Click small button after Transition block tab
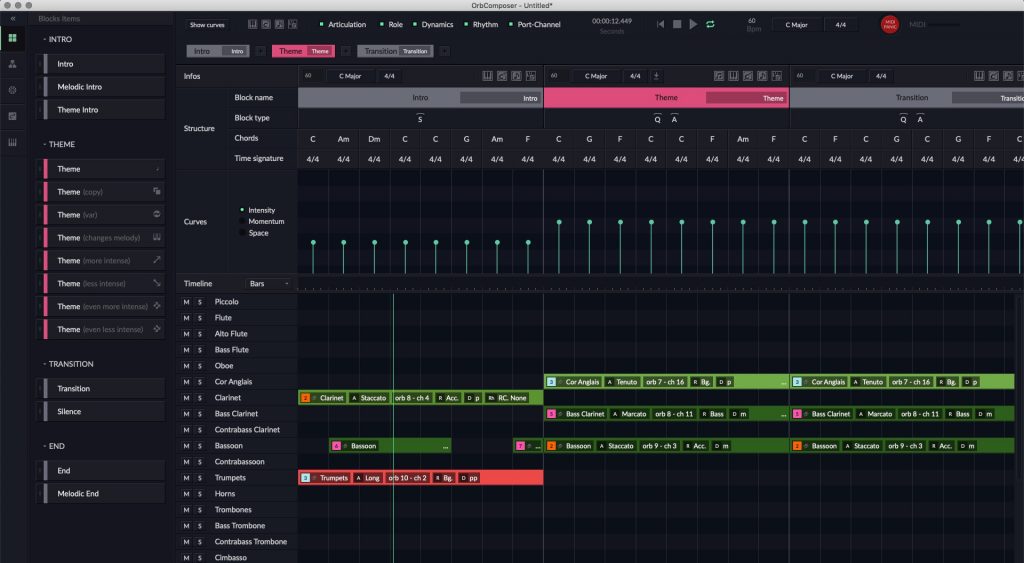 tap(444, 51)
